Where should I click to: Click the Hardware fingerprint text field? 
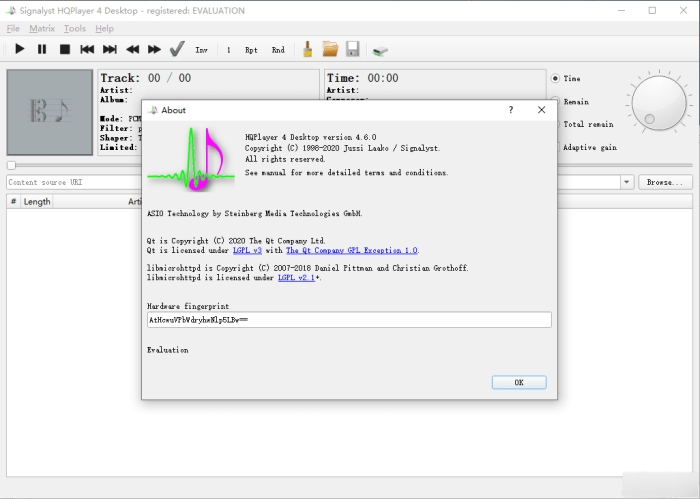pos(348,320)
